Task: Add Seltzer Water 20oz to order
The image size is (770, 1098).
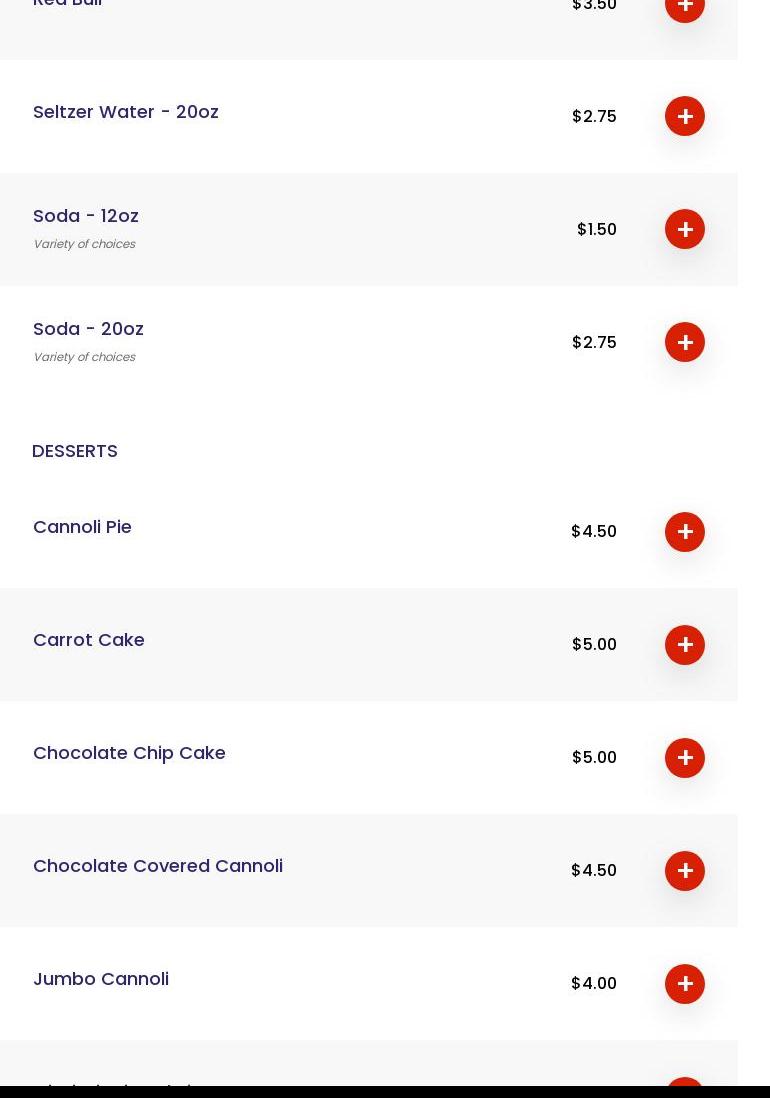Action: tap(685, 116)
